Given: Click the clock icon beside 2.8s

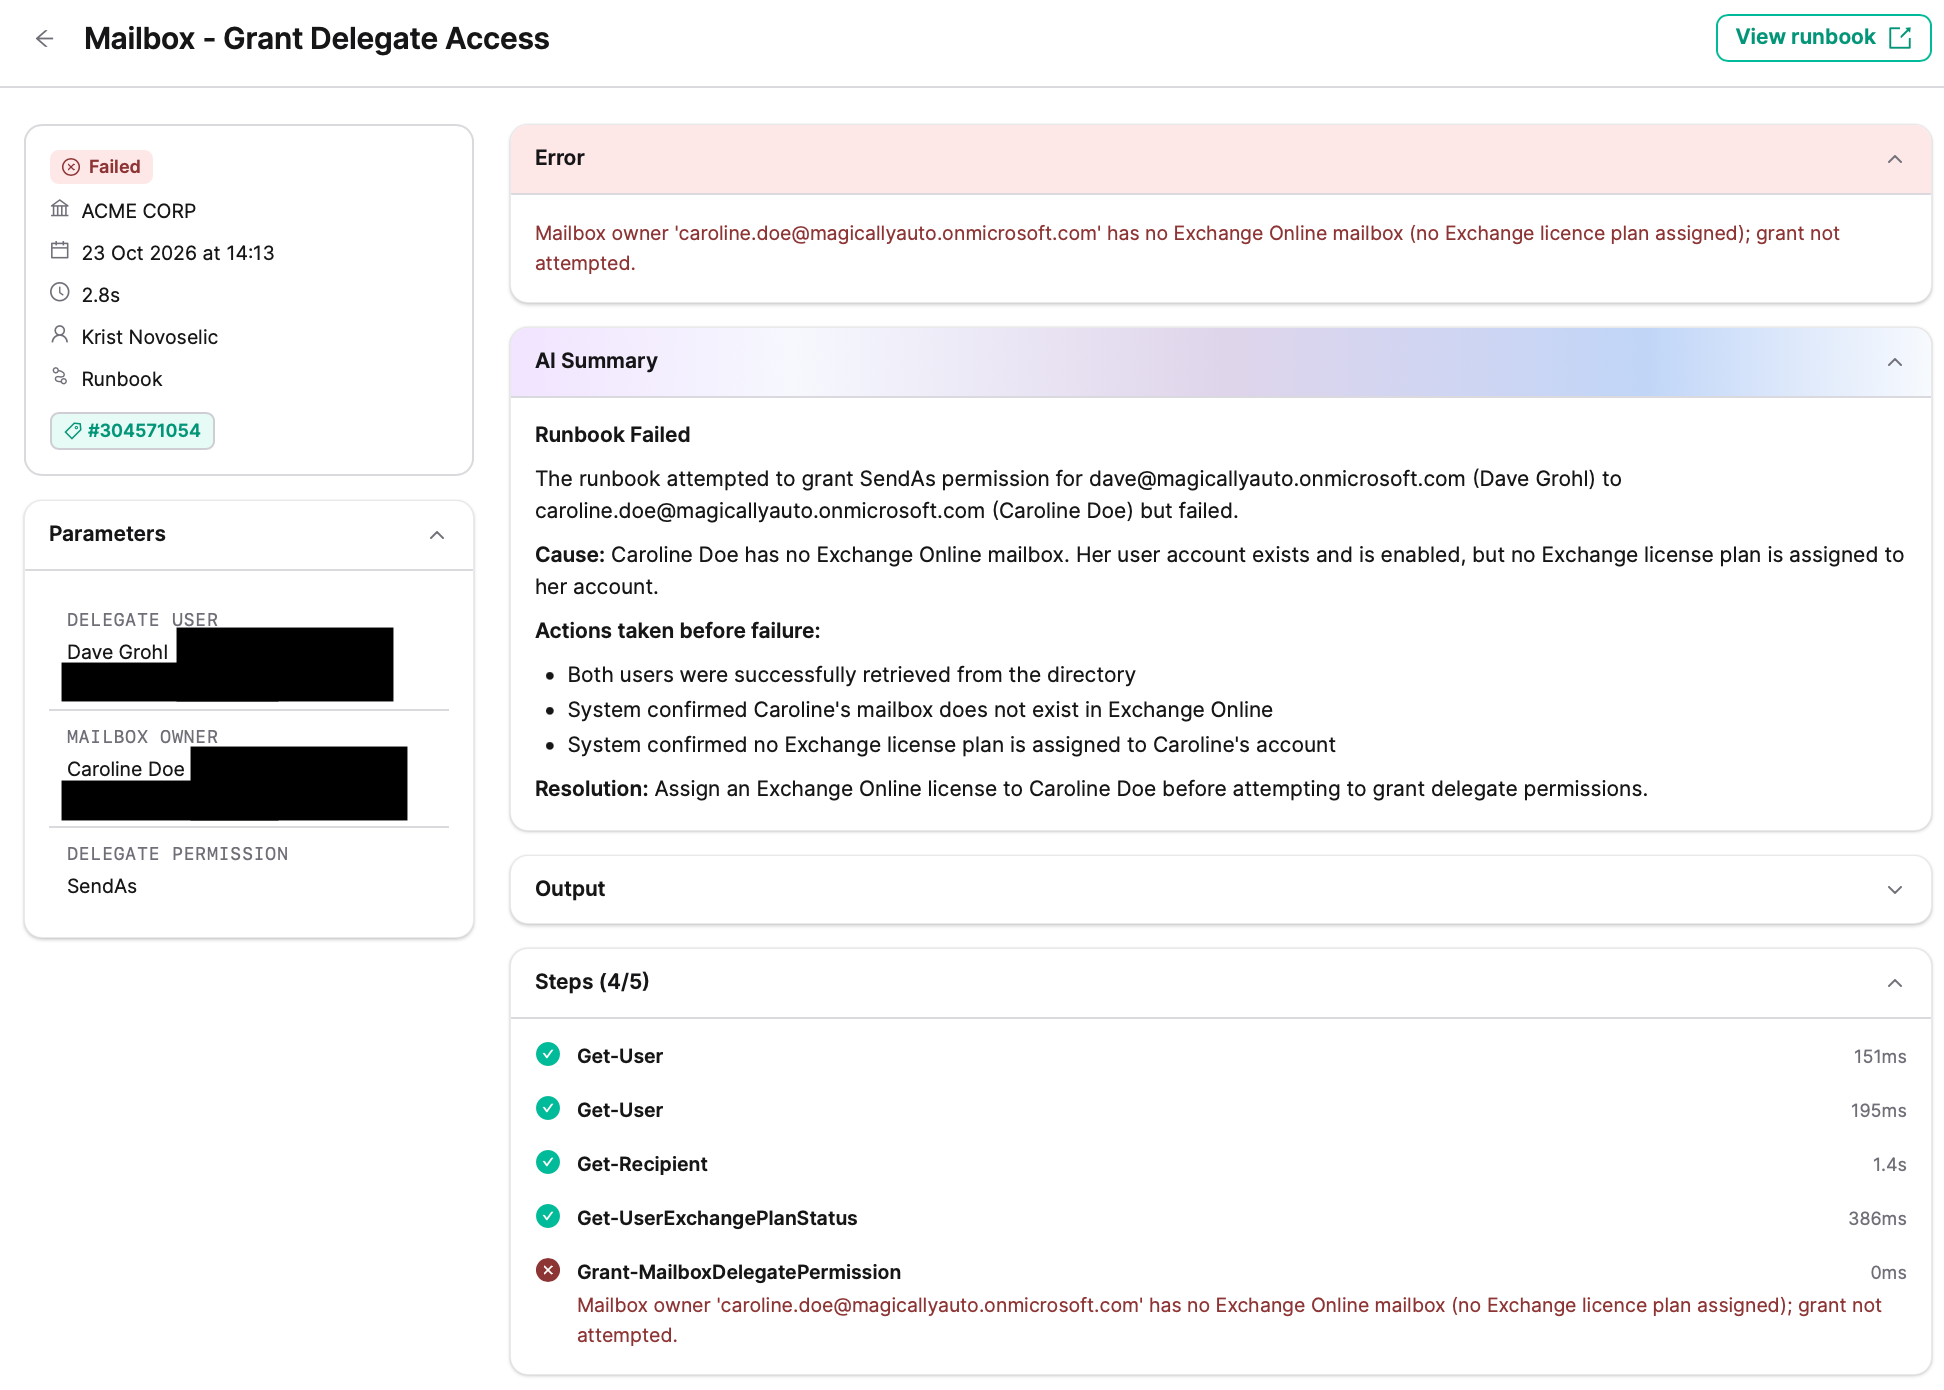Looking at the screenshot, I should click(60, 293).
